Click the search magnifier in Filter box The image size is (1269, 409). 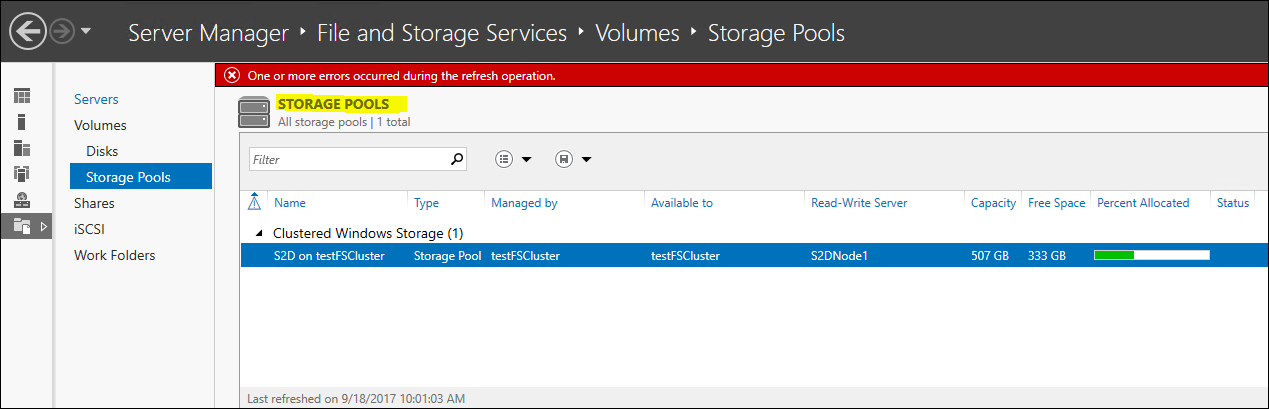[457, 159]
